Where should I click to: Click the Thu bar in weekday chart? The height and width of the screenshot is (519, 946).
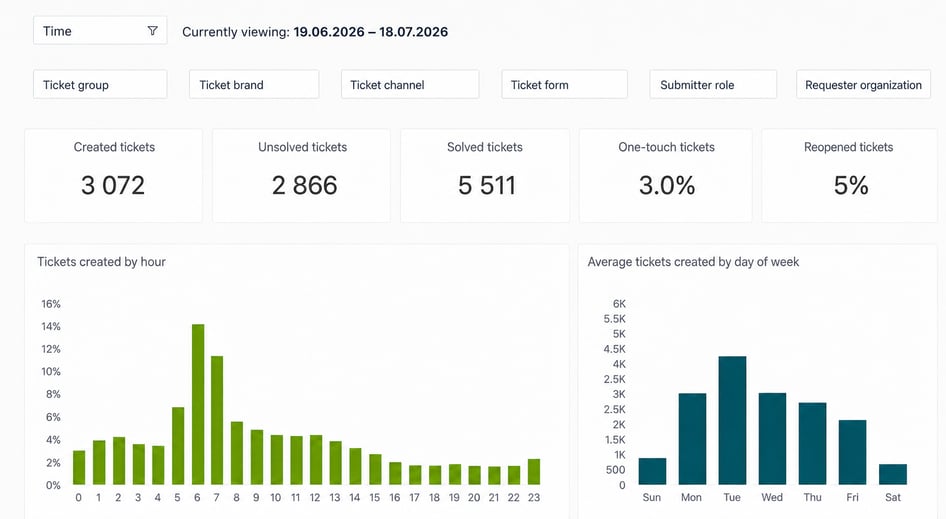pyautogui.click(x=813, y=444)
